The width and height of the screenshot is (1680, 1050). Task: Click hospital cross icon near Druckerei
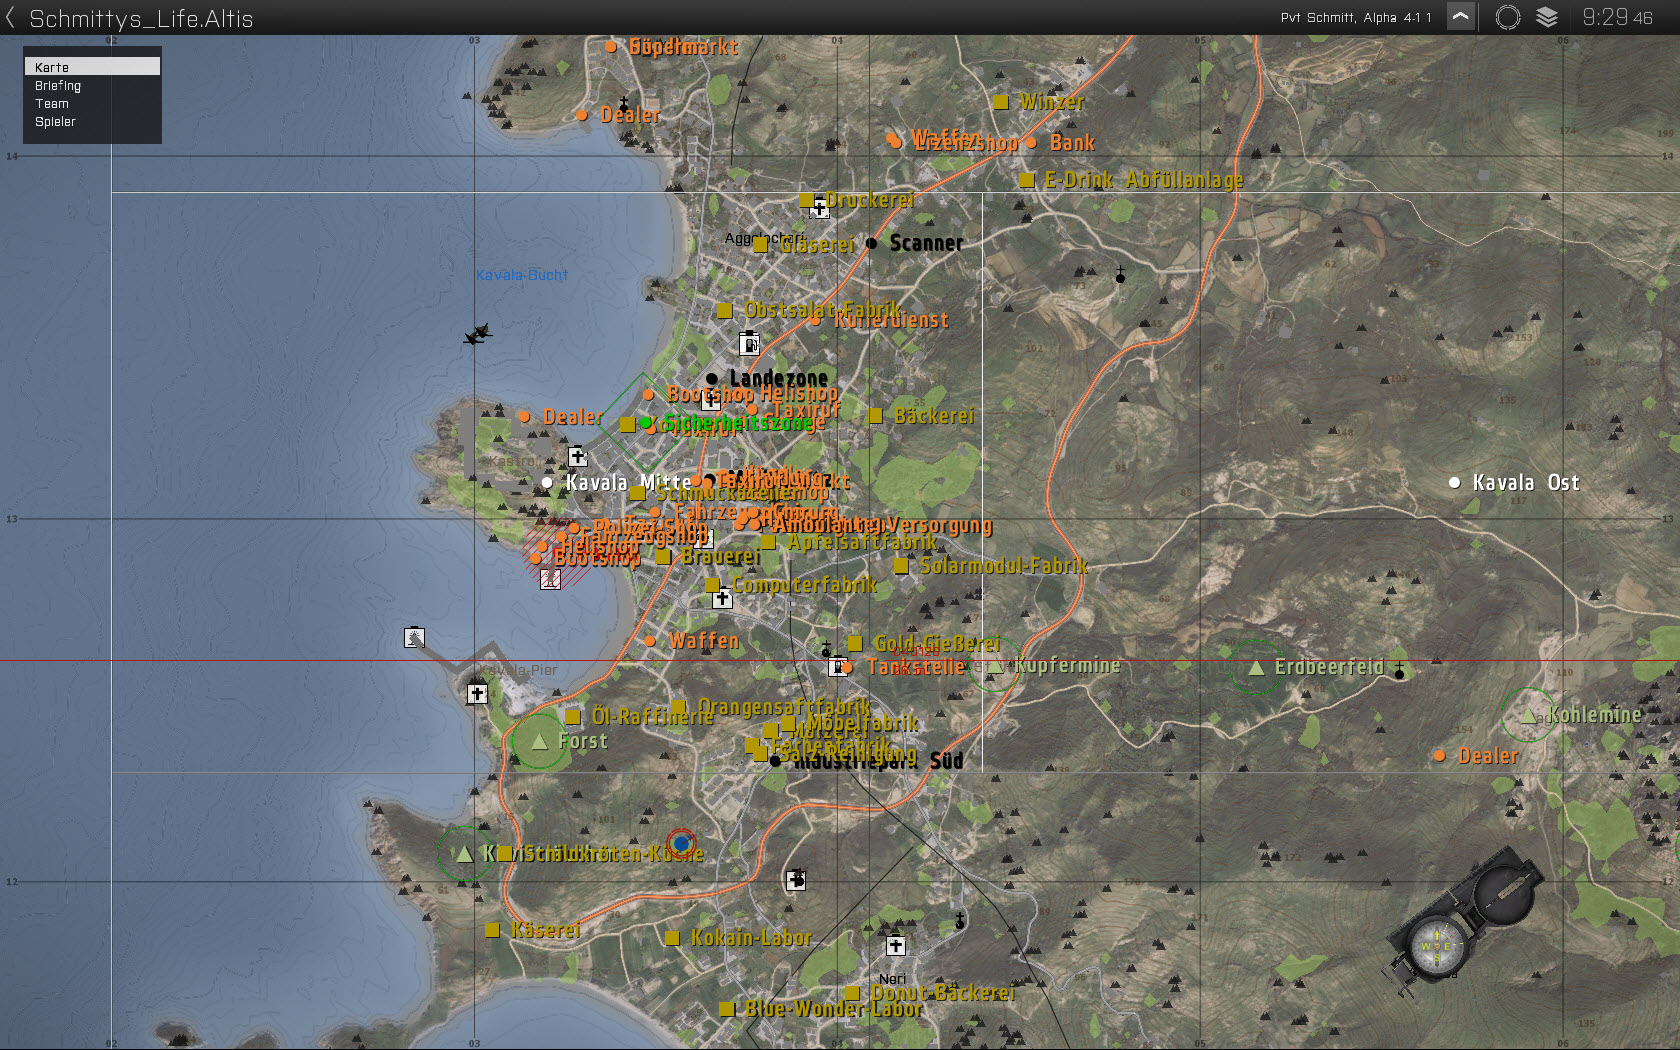(x=820, y=209)
